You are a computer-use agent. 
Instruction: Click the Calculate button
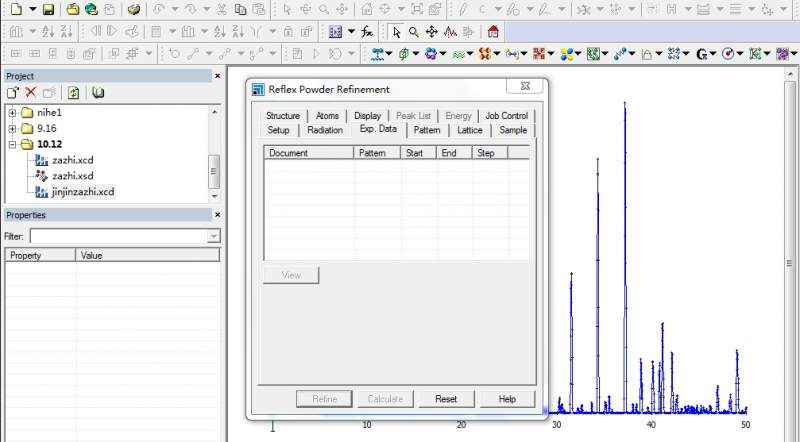pyautogui.click(x=385, y=399)
